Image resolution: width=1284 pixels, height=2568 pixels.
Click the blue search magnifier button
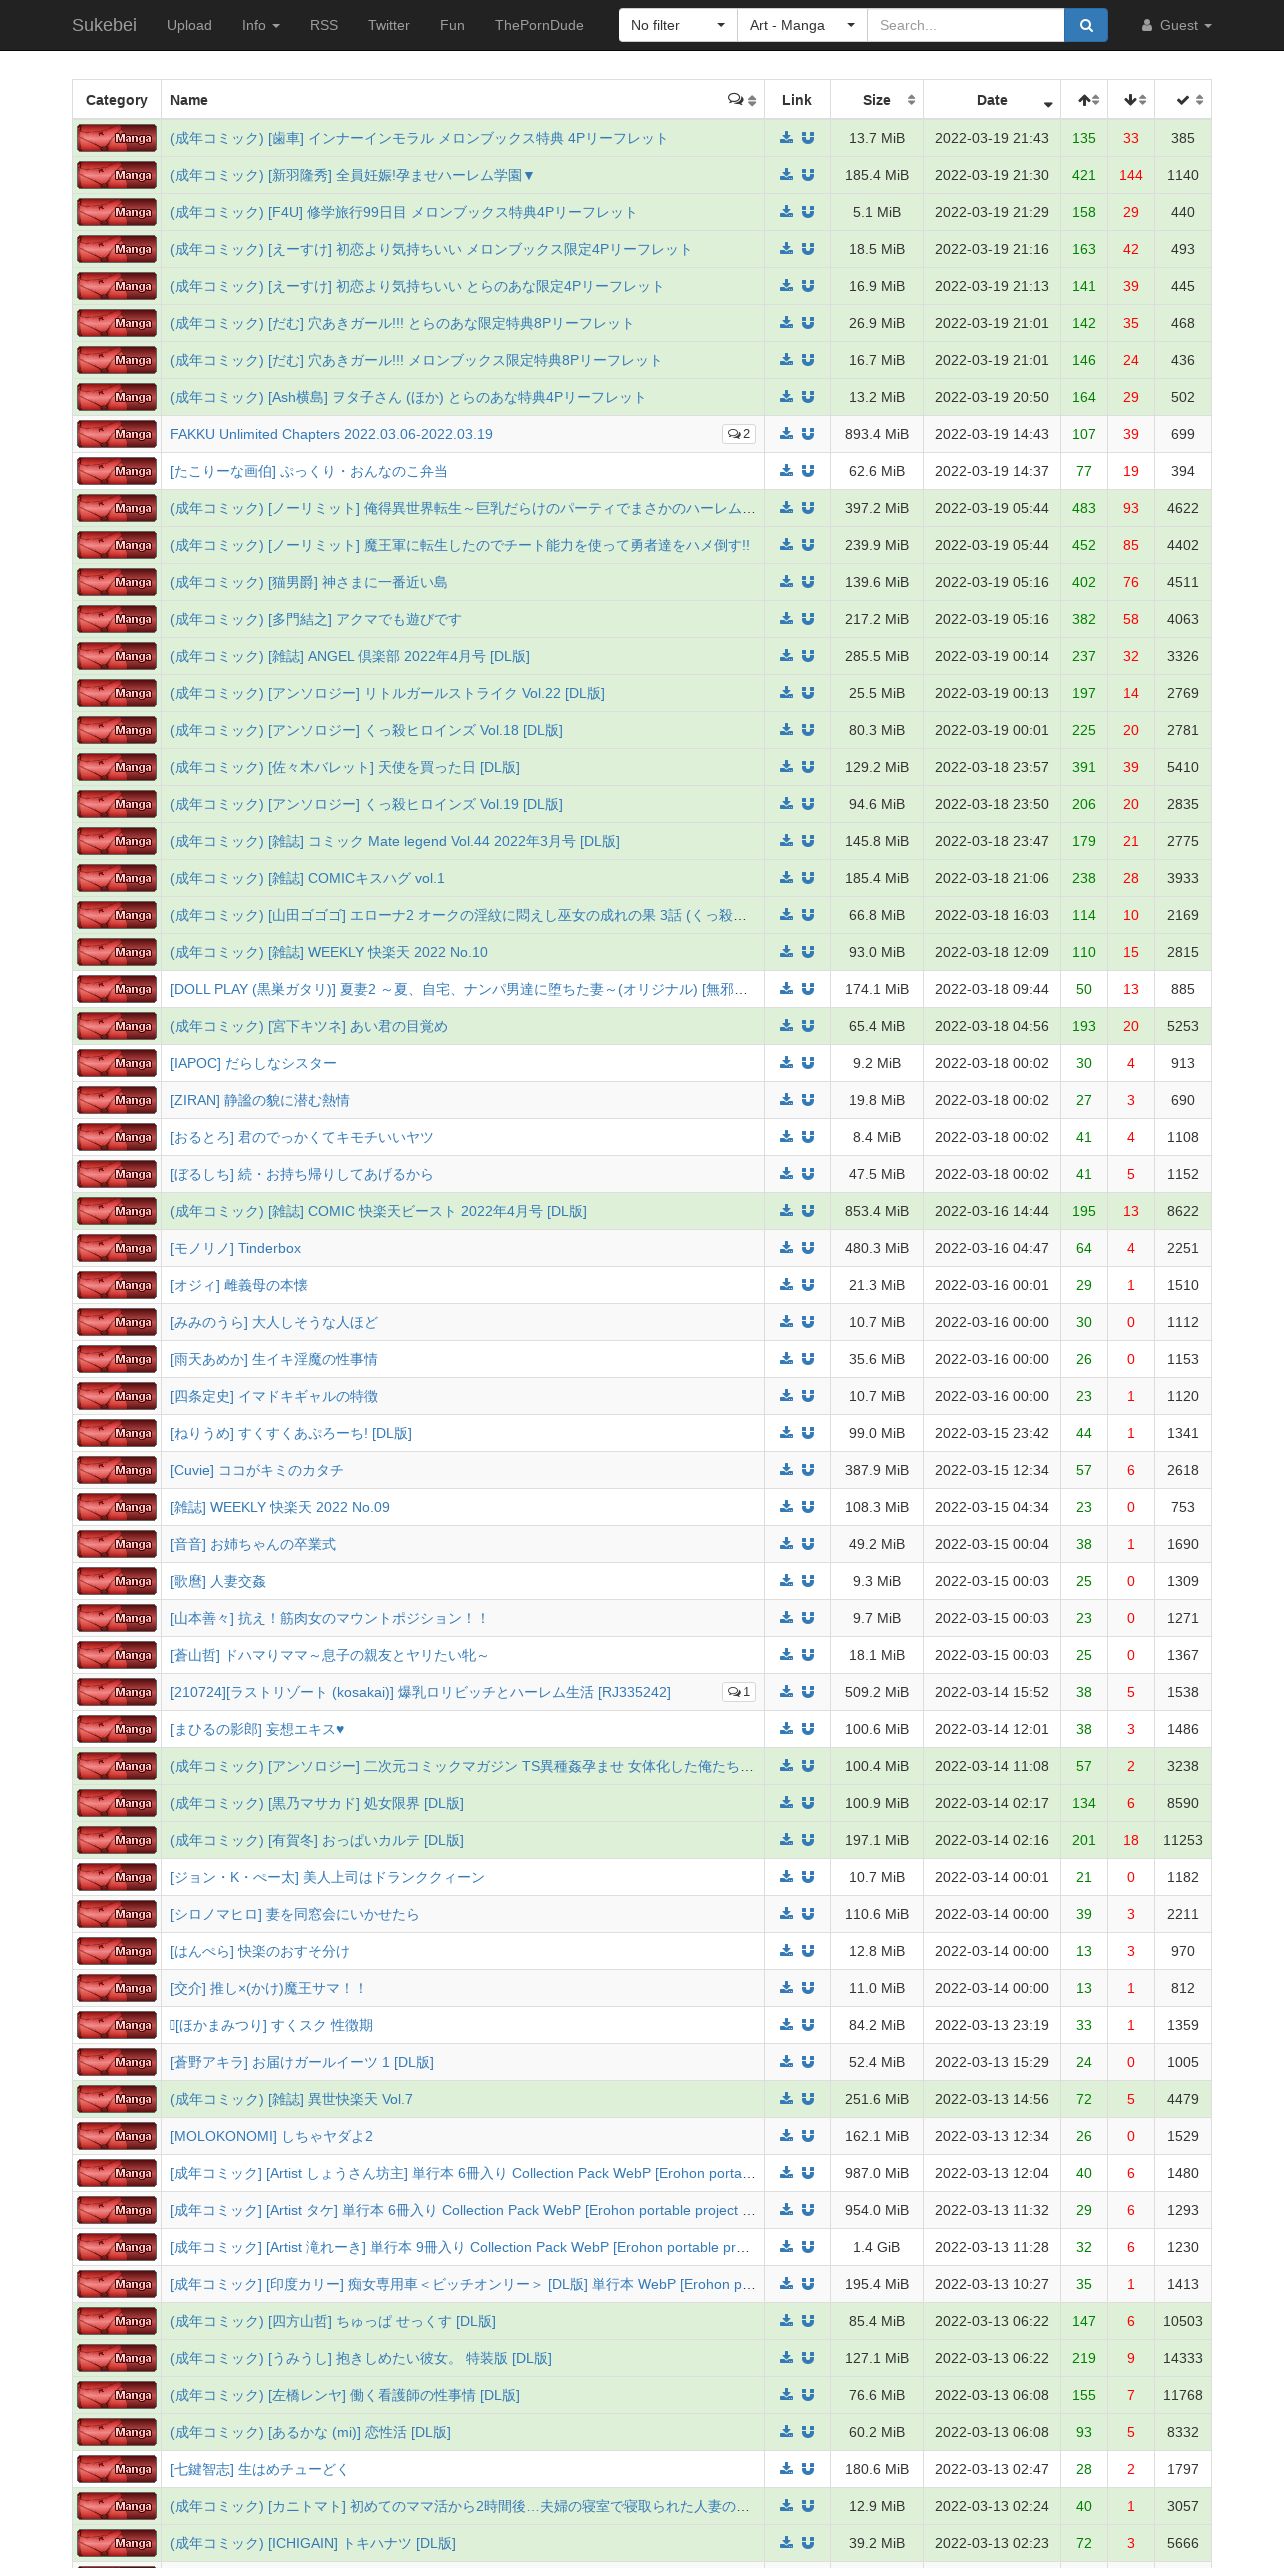click(x=1086, y=25)
